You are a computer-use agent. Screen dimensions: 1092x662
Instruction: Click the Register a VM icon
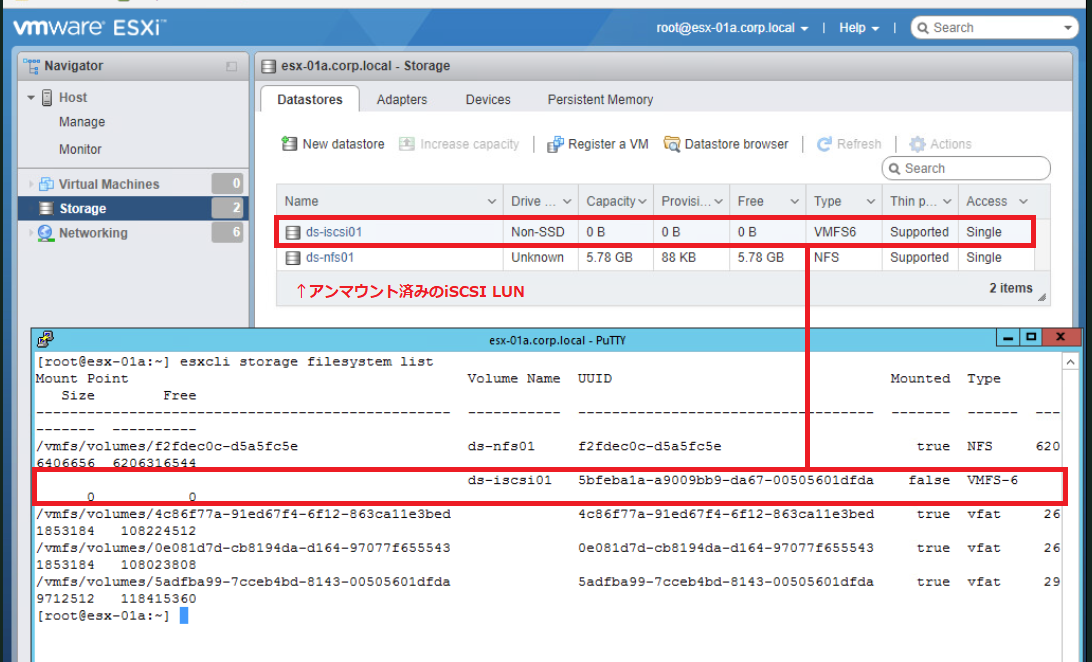click(x=555, y=144)
